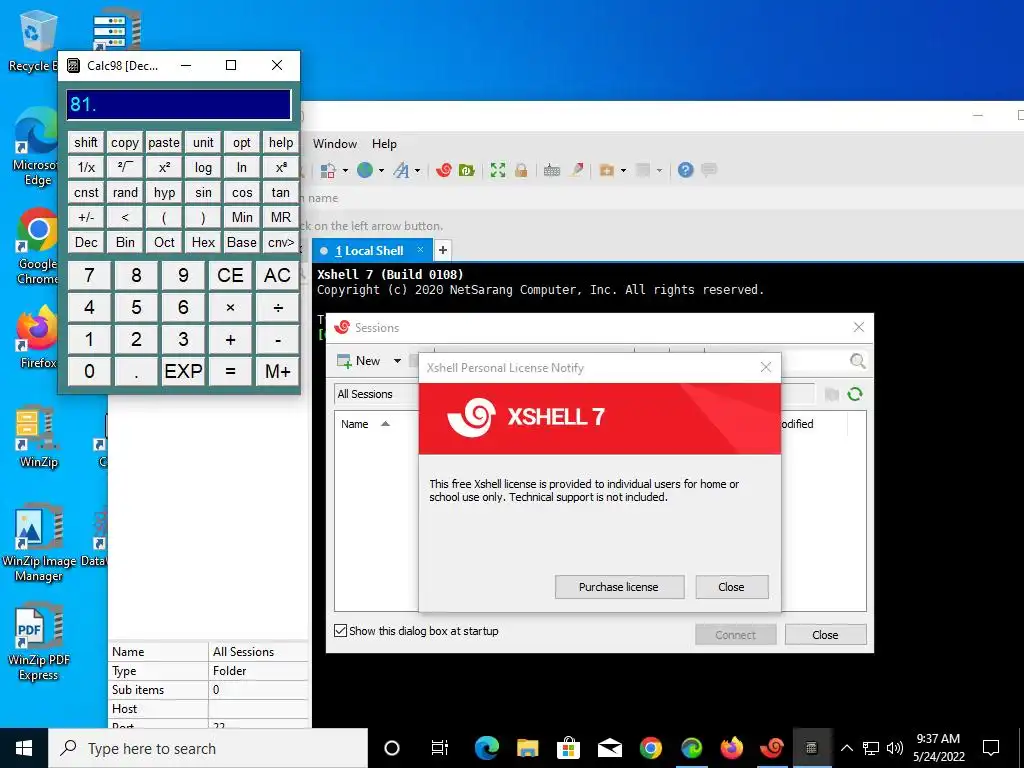1024x768 pixels.
Task: Open the keyboard key-mapping toolbar icon
Action: coord(552,170)
